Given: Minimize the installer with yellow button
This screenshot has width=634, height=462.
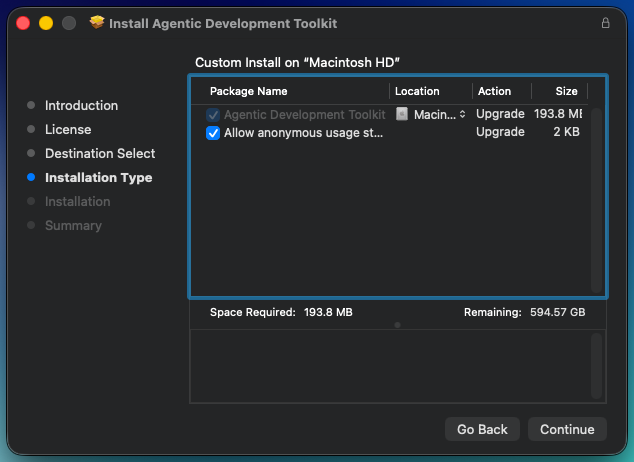Looking at the screenshot, I should pyautogui.click(x=46, y=23).
